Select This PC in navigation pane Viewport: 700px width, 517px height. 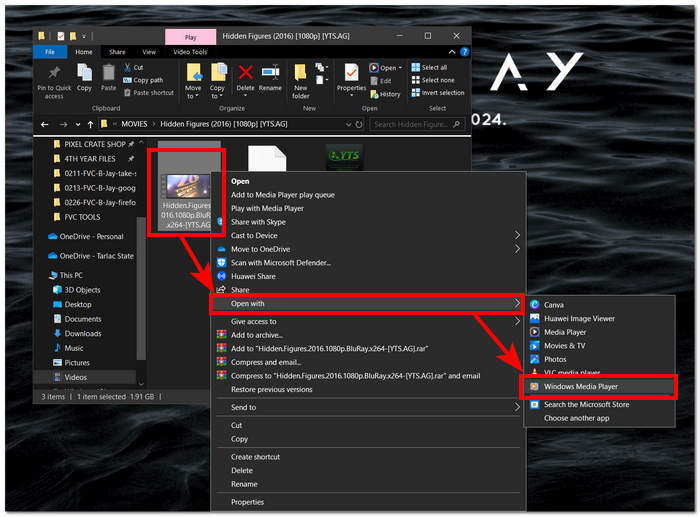[71, 275]
